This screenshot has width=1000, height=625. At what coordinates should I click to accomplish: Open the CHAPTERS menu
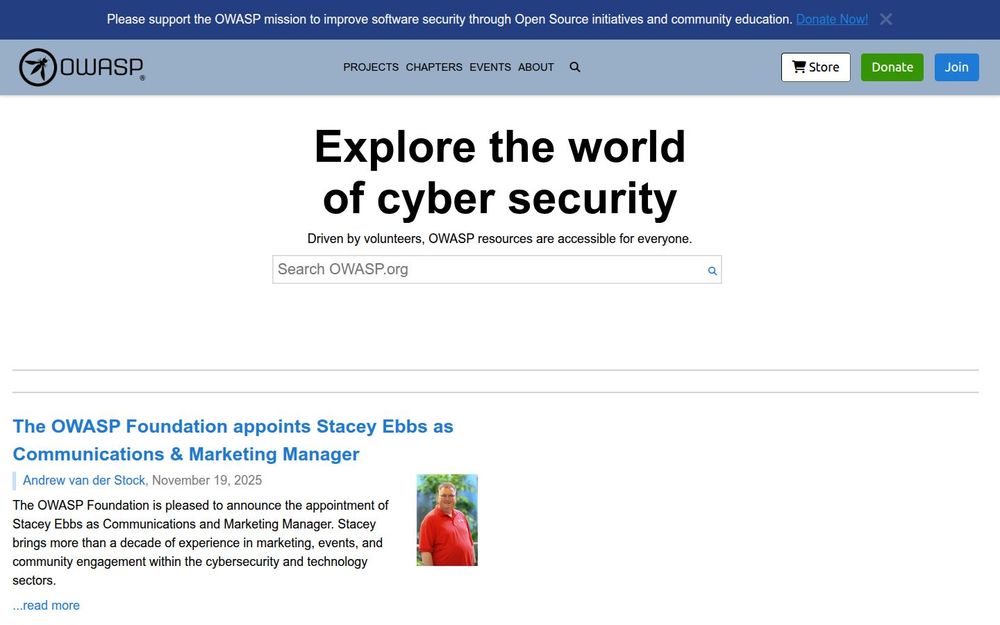433,67
